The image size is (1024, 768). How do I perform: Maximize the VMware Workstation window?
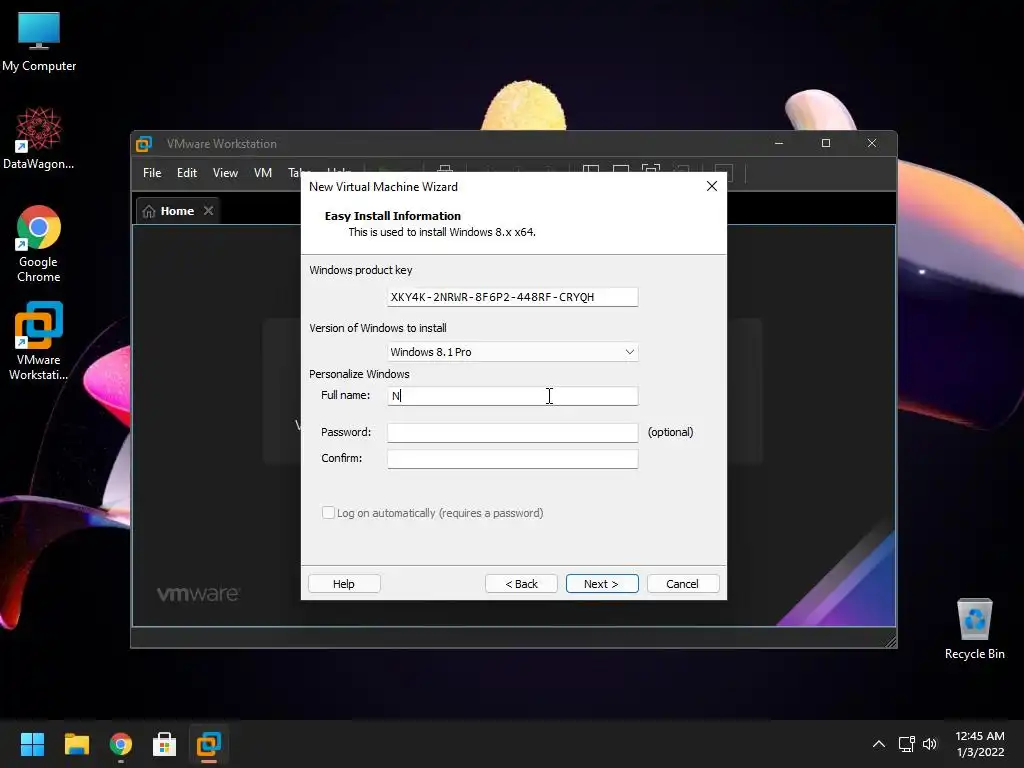point(826,144)
